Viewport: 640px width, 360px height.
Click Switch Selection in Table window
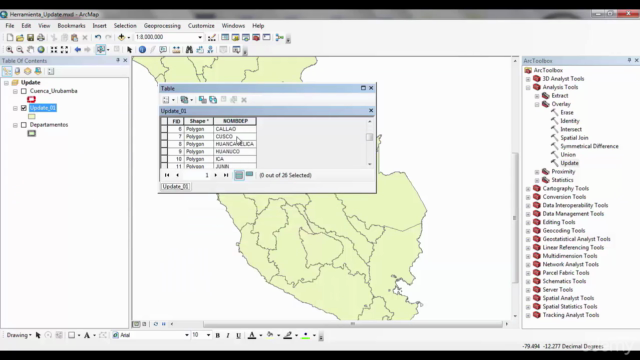coord(213,100)
